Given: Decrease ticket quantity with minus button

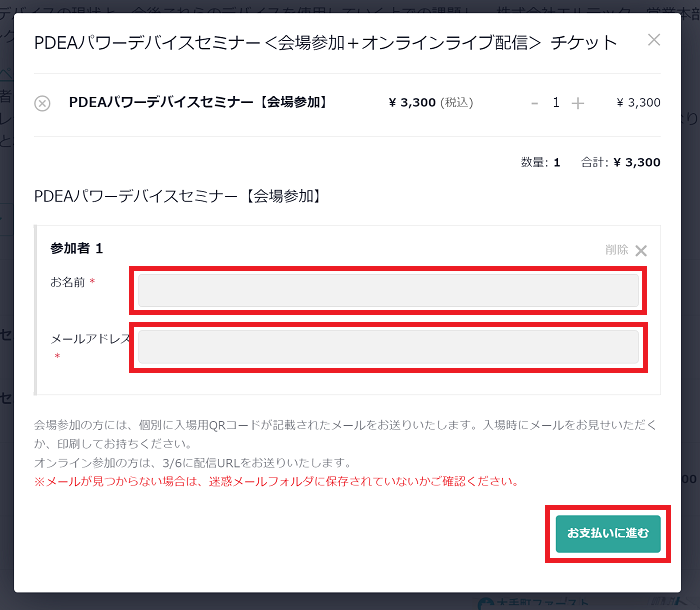Looking at the screenshot, I should (534, 104).
